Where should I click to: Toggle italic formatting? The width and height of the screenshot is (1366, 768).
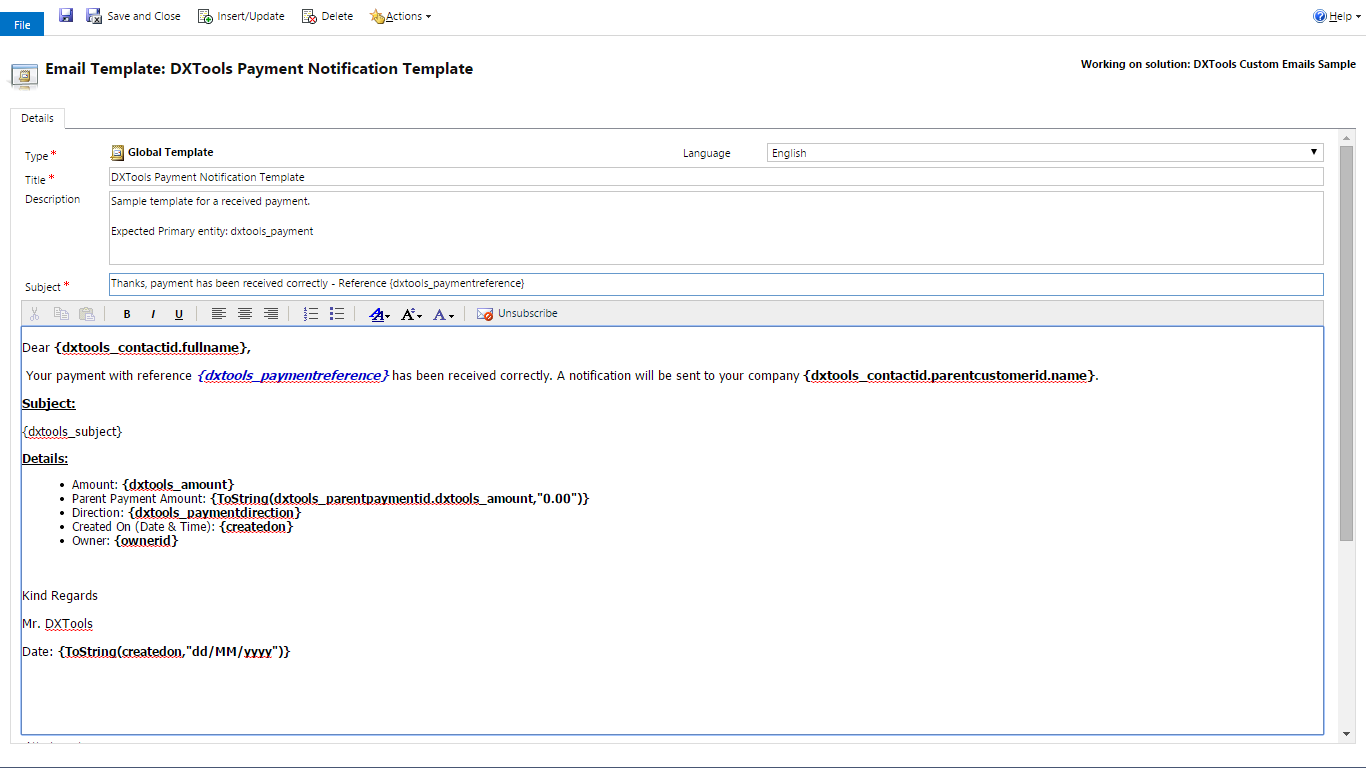(153, 314)
